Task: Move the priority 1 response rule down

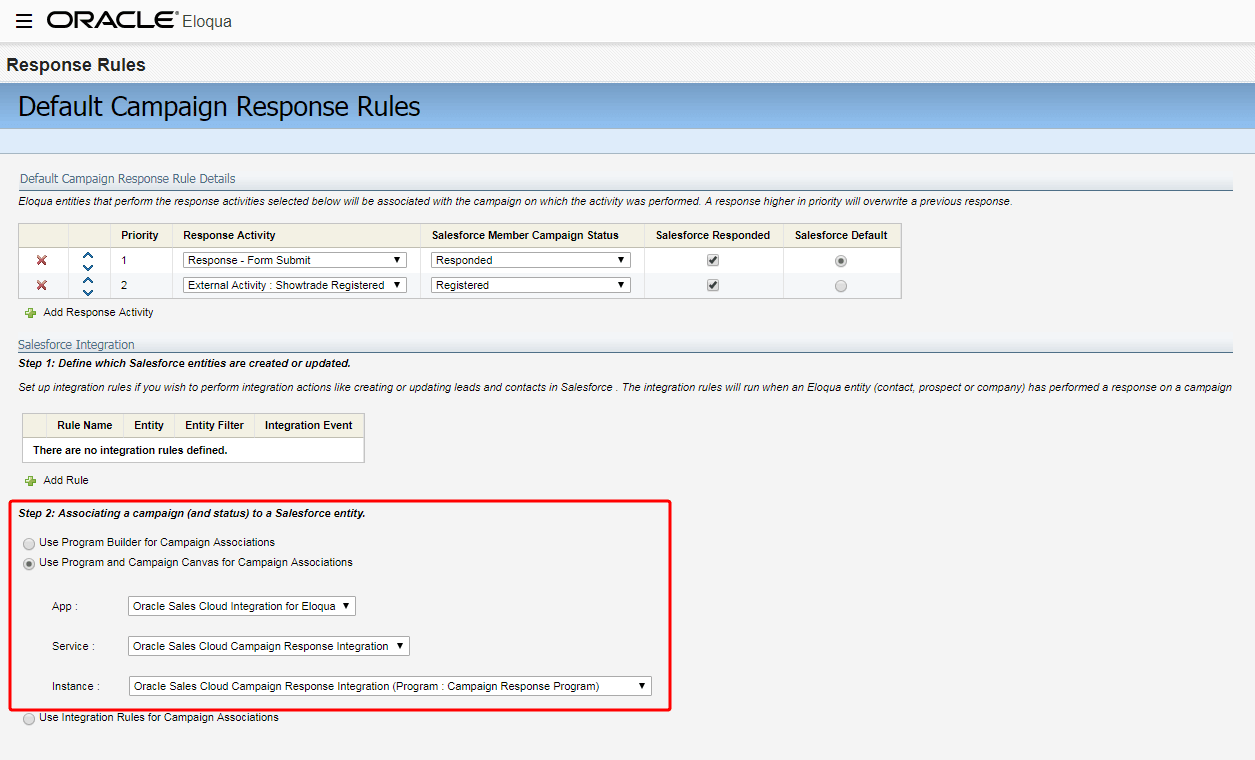Action: click(x=87, y=265)
